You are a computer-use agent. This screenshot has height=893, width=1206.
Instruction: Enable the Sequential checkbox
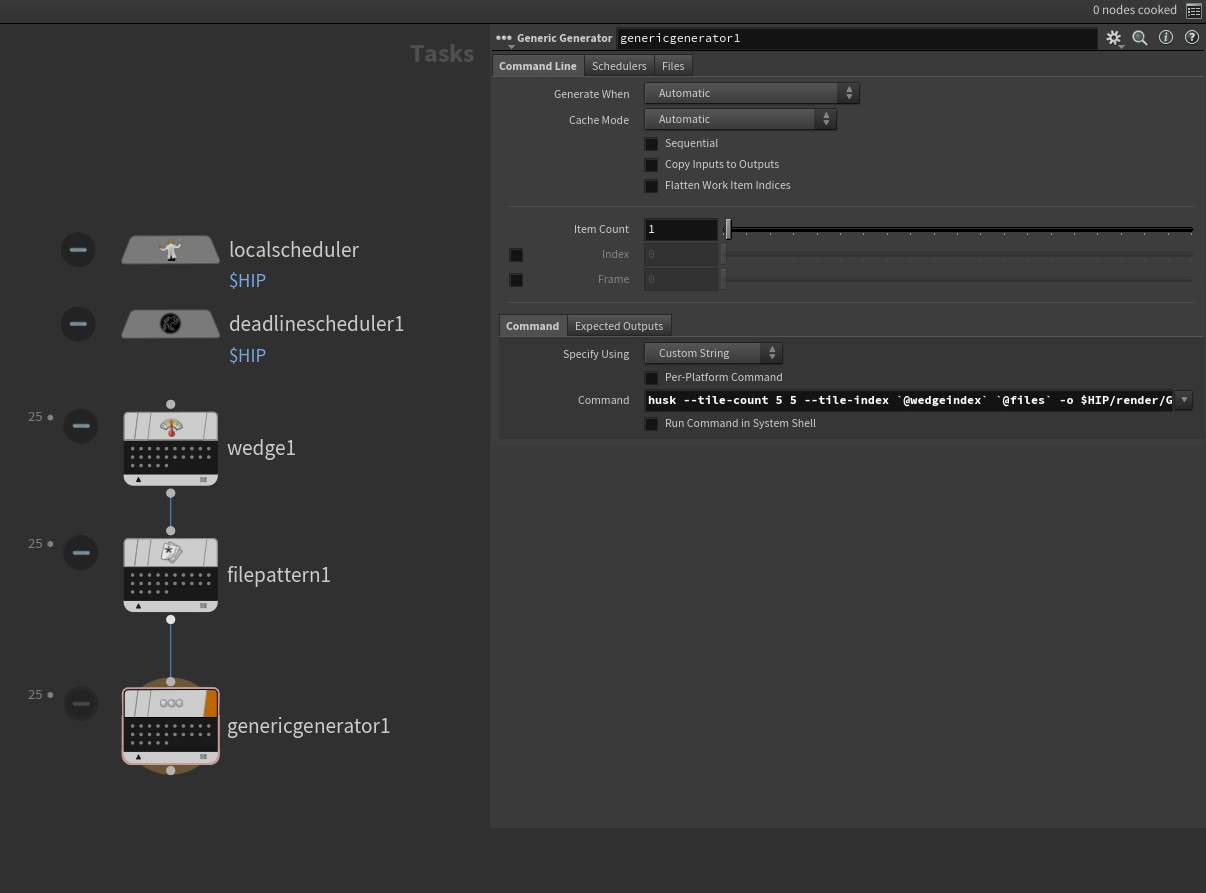pos(651,144)
